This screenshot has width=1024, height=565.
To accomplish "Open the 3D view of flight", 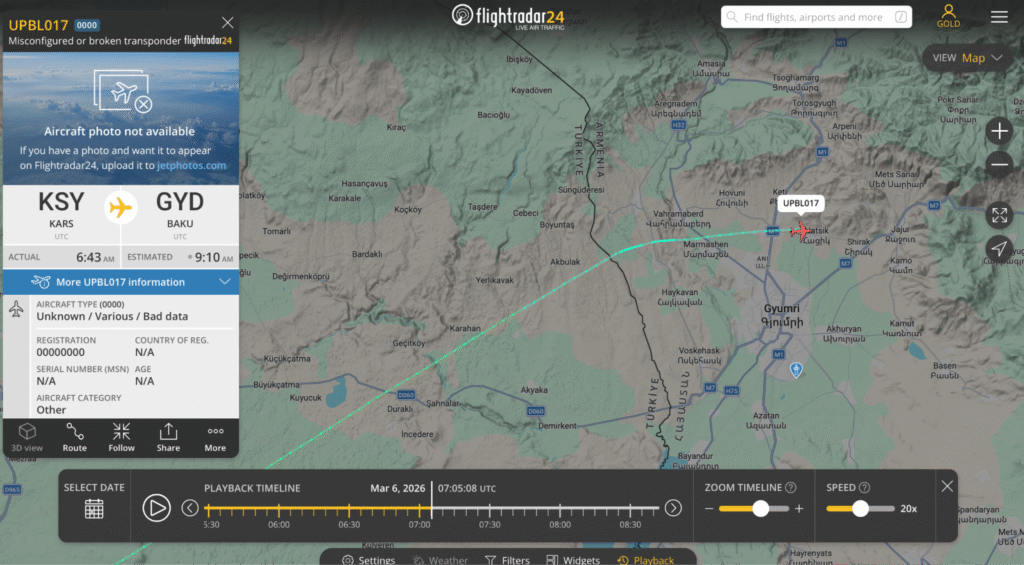I will click(x=27, y=438).
